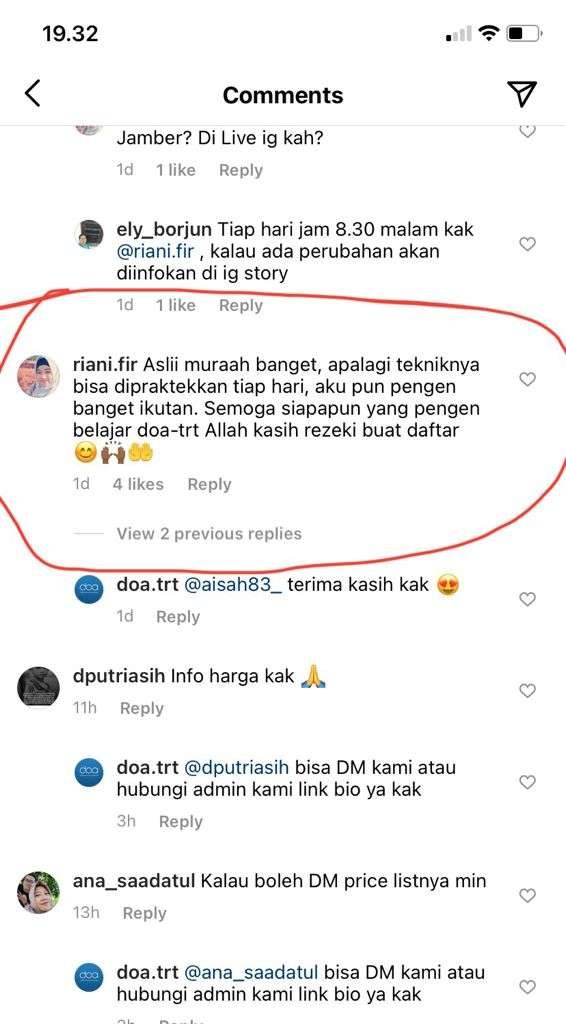Open direct messages via paper plane icon
The image size is (566, 1024).
[x=522, y=94]
